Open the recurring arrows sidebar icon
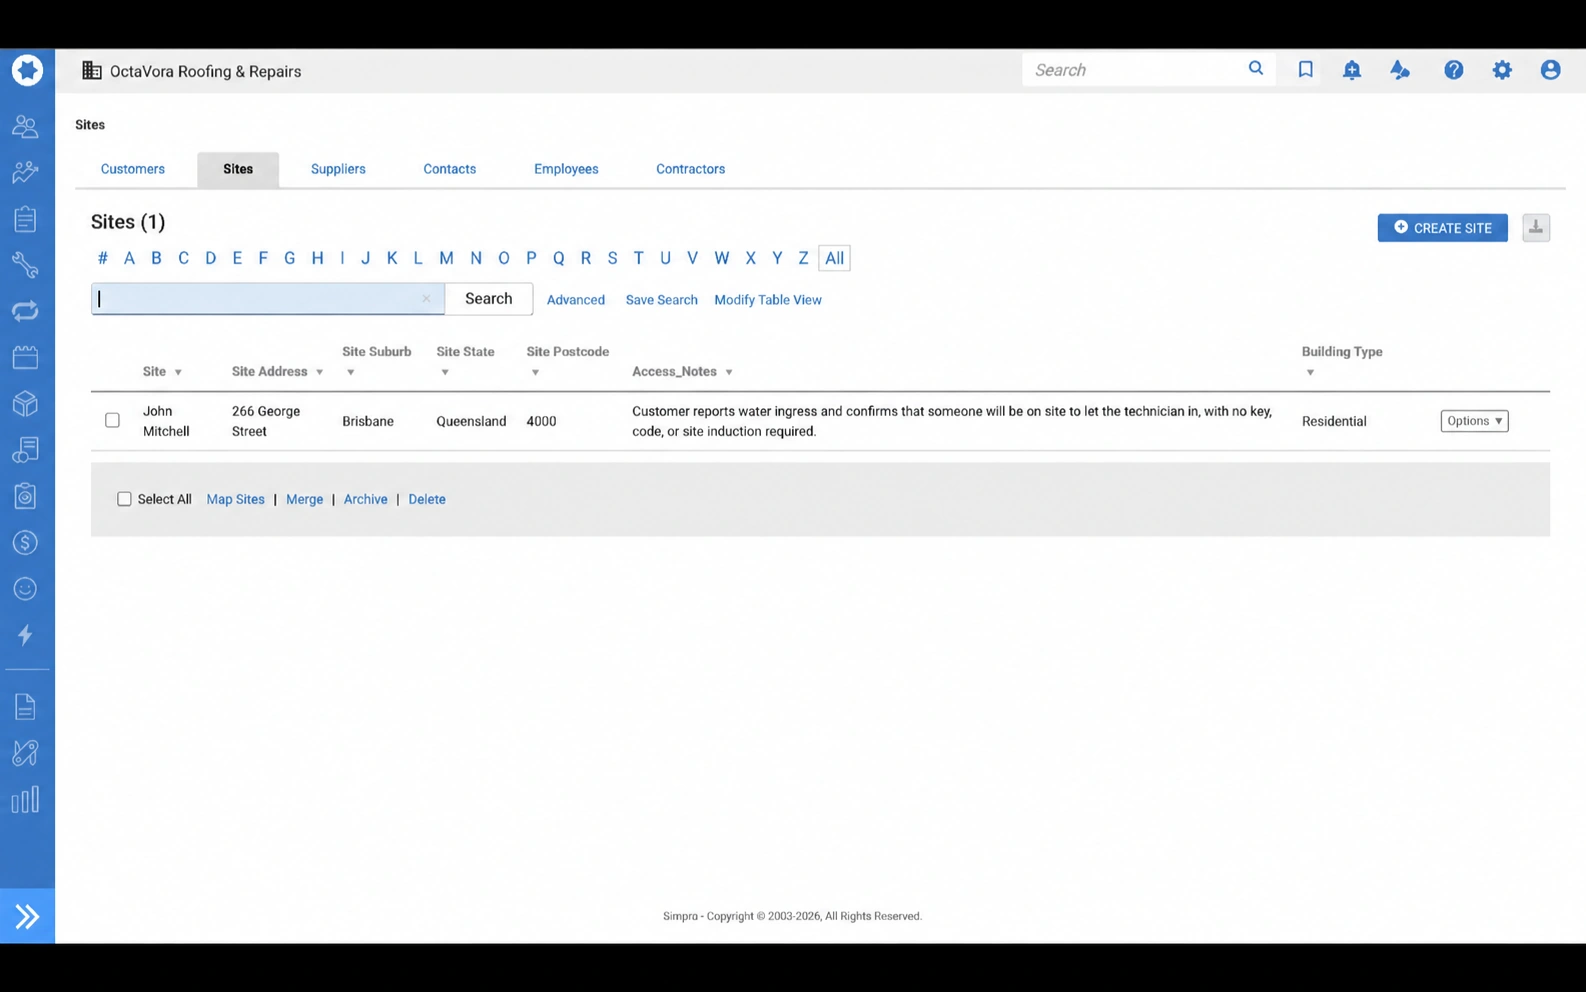 (25, 311)
